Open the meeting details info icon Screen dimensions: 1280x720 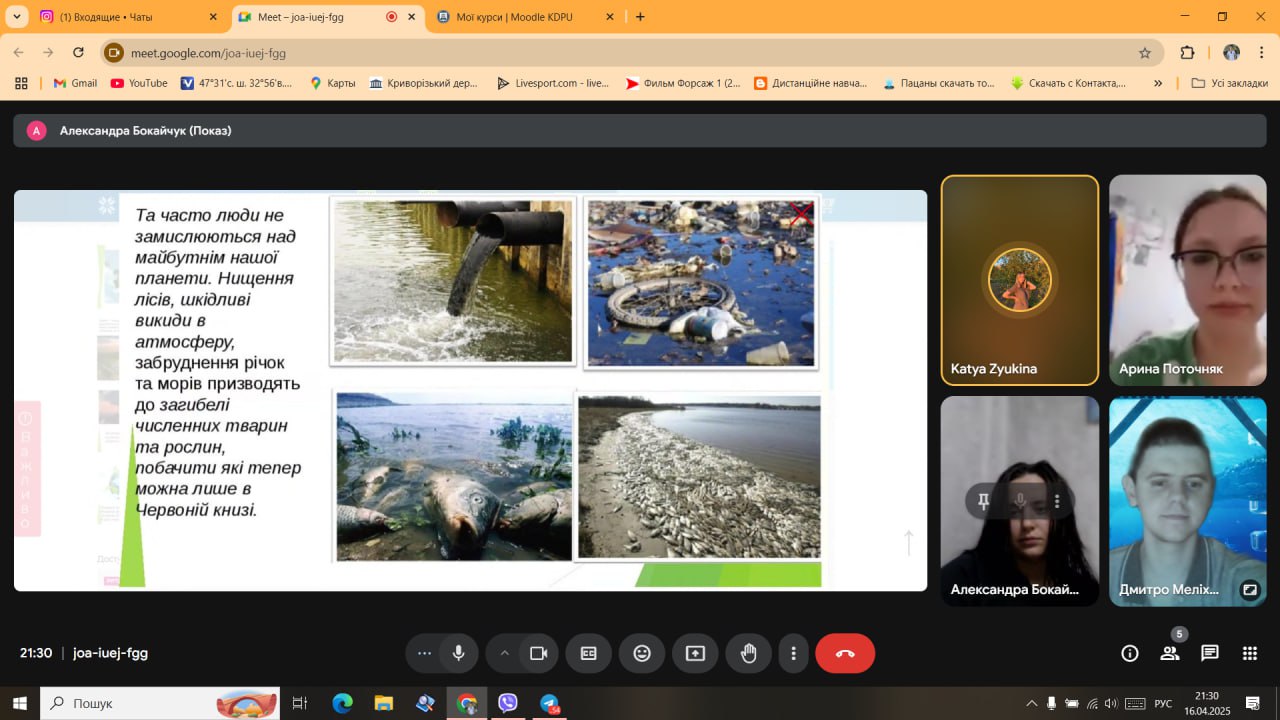click(x=1130, y=653)
